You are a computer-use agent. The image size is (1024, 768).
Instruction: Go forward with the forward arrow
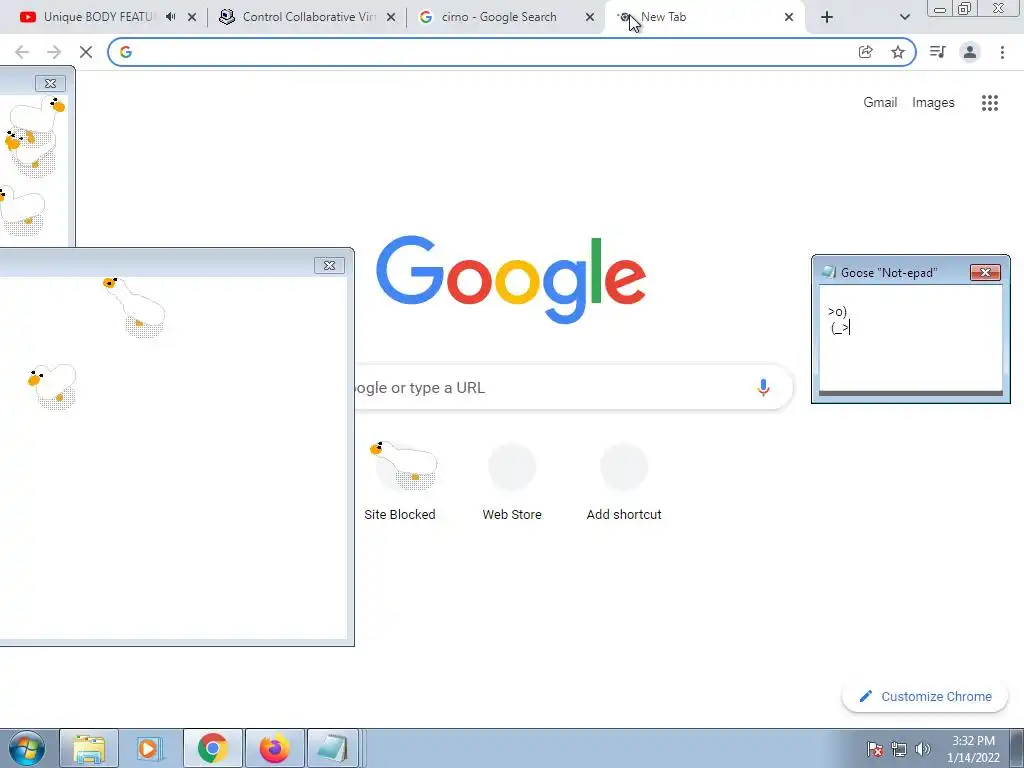[x=54, y=52]
